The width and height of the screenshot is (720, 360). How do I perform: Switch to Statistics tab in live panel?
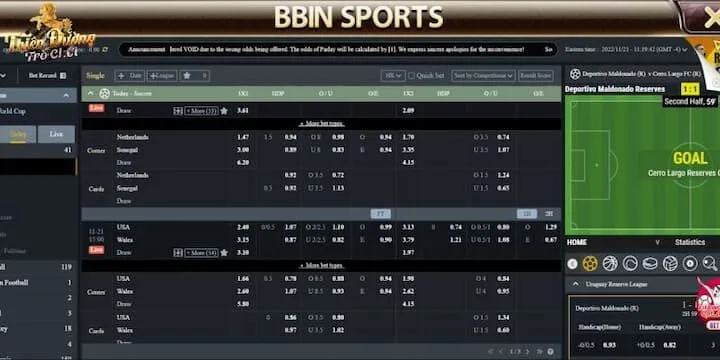click(690, 242)
